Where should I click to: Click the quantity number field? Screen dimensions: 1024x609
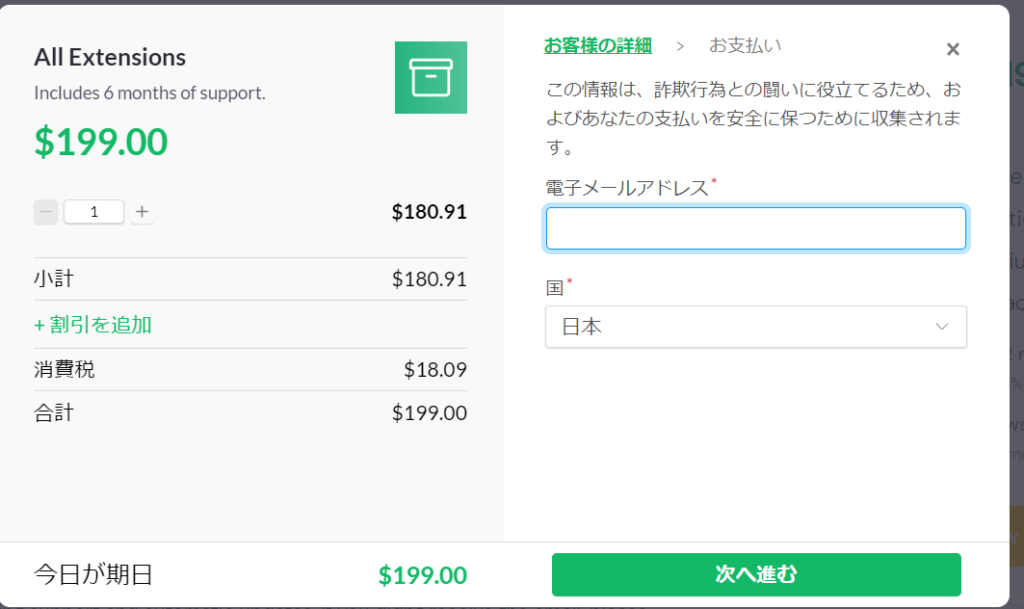click(94, 212)
